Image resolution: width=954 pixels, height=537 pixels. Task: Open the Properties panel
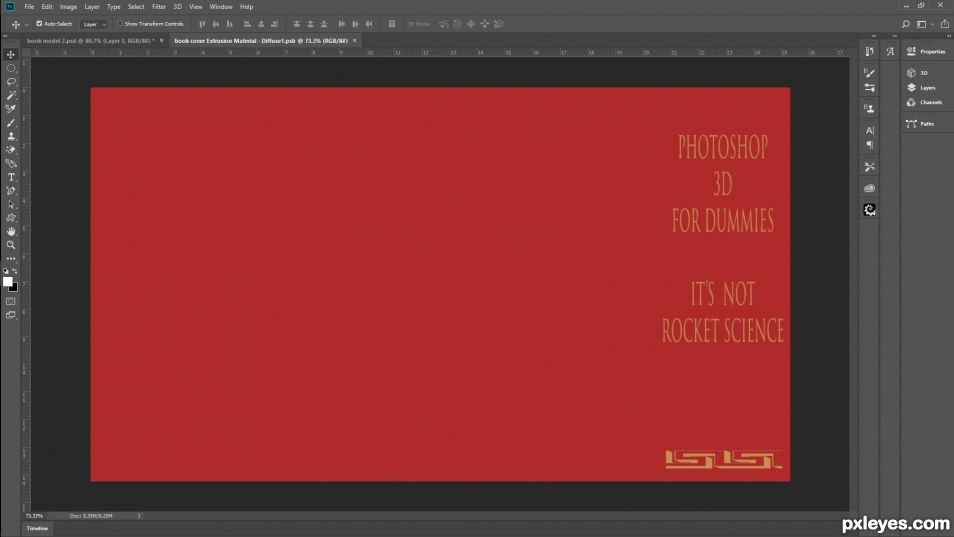[926, 52]
